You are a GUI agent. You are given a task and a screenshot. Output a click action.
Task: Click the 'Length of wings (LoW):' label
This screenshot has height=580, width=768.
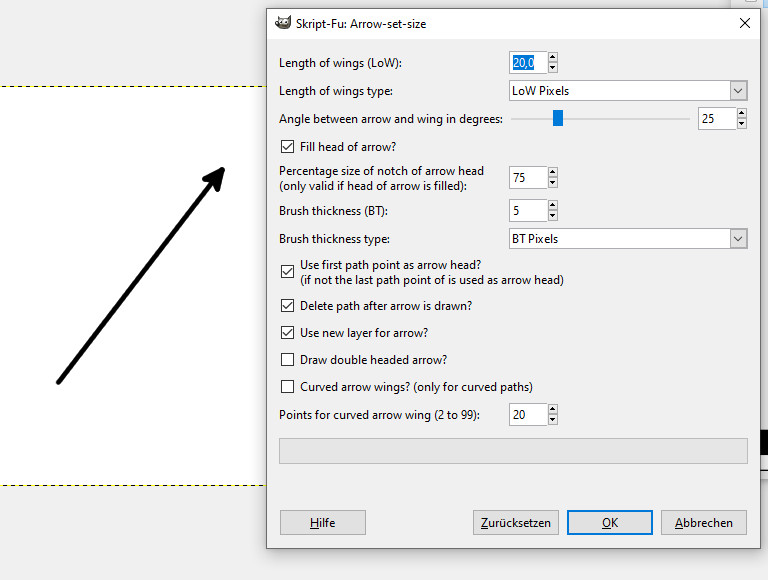tap(340, 63)
